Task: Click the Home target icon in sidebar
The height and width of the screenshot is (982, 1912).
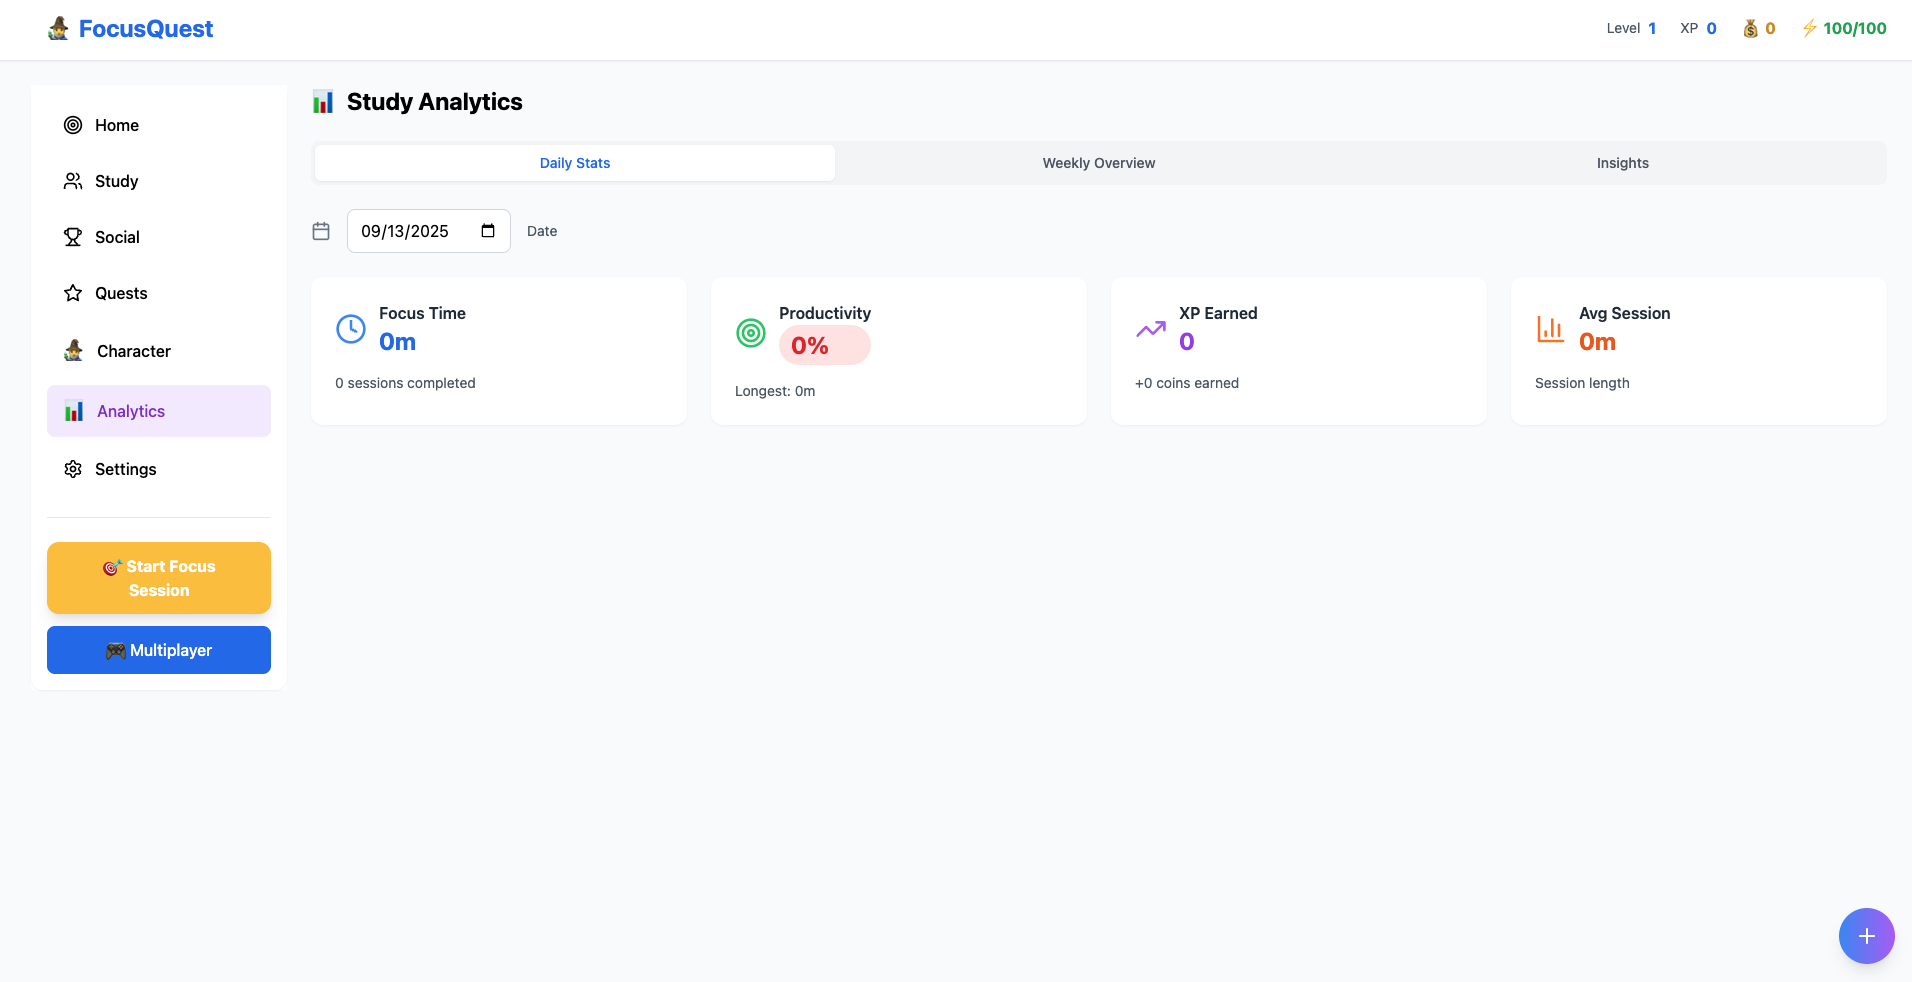Action: (73, 125)
